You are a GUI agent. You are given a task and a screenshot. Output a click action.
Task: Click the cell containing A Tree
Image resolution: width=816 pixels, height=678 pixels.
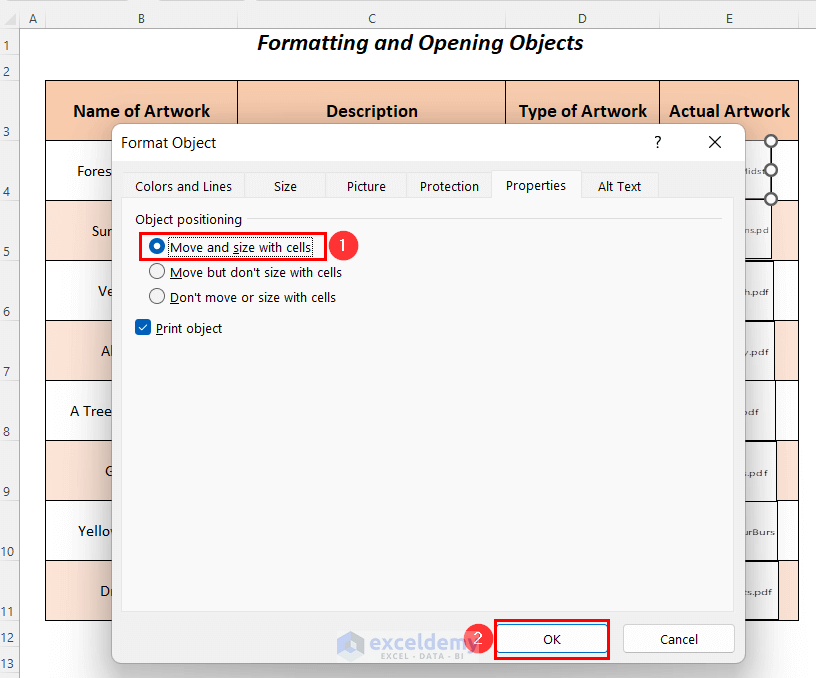point(92,411)
